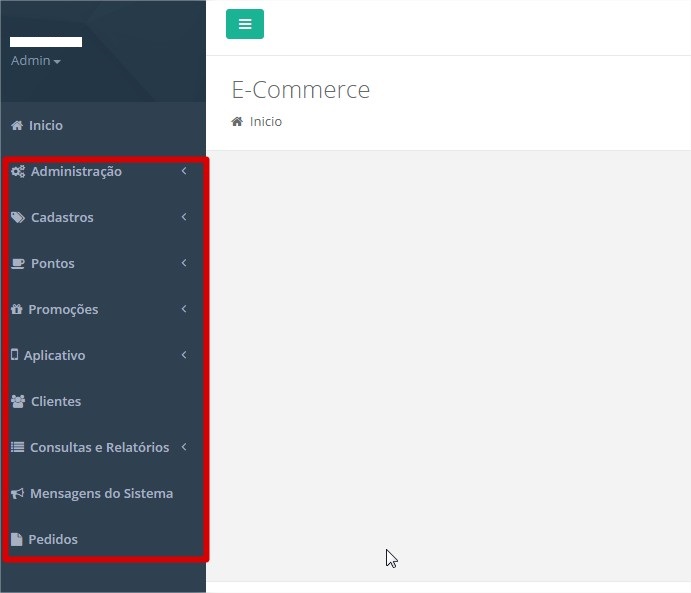The image size is (691, 593).
Task: Click the Inicio breadcrumb link
Action: pos(266,122)
